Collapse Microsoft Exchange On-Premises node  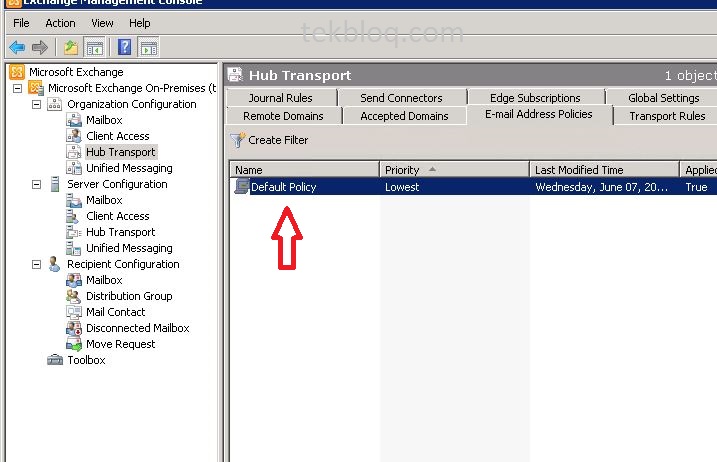[x=17, y=88]
